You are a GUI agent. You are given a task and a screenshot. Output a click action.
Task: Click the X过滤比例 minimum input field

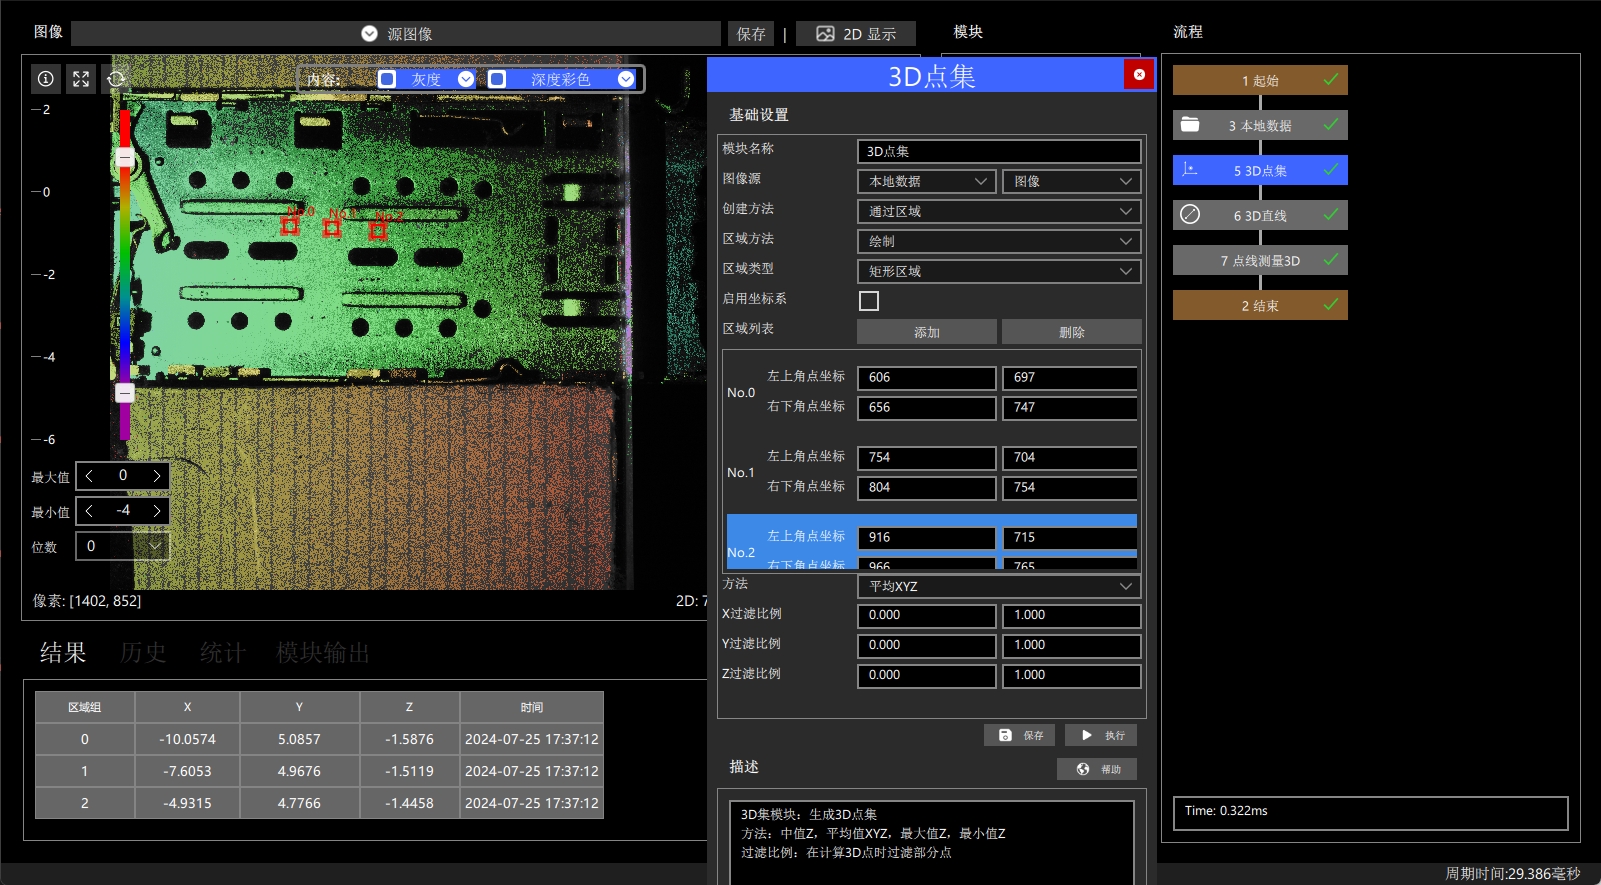[927, 616]
